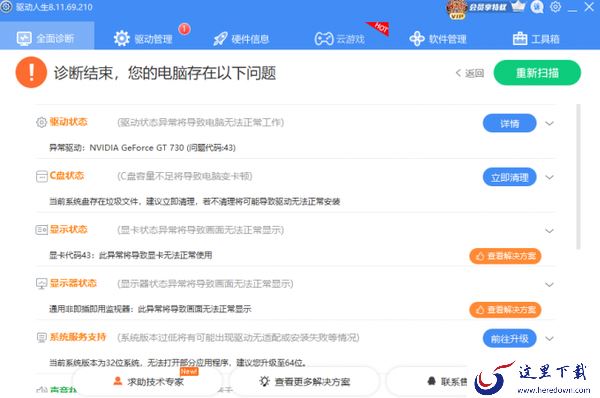The height and width of the screenshot is (398, 600).
Task: Click 求助技术专家 button
Action: pyautogui.click(x=147, y=381)
